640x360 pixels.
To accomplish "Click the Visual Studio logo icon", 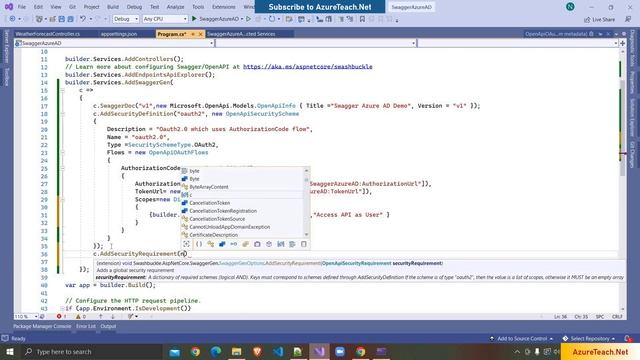I will (9, 7).
